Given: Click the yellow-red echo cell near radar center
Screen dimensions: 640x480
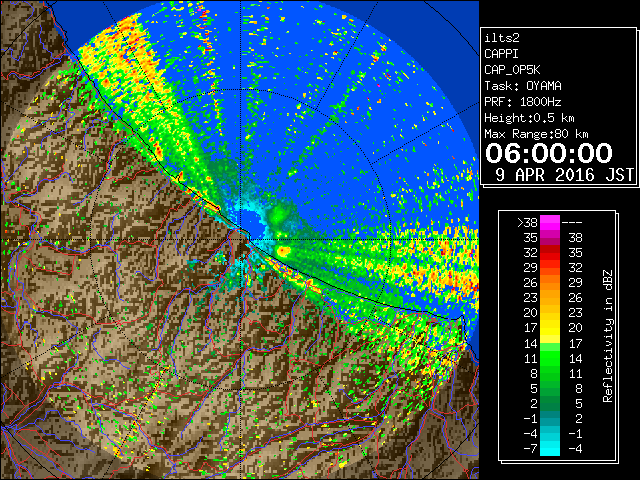Looking at the screenshot, I should [283, 250].
